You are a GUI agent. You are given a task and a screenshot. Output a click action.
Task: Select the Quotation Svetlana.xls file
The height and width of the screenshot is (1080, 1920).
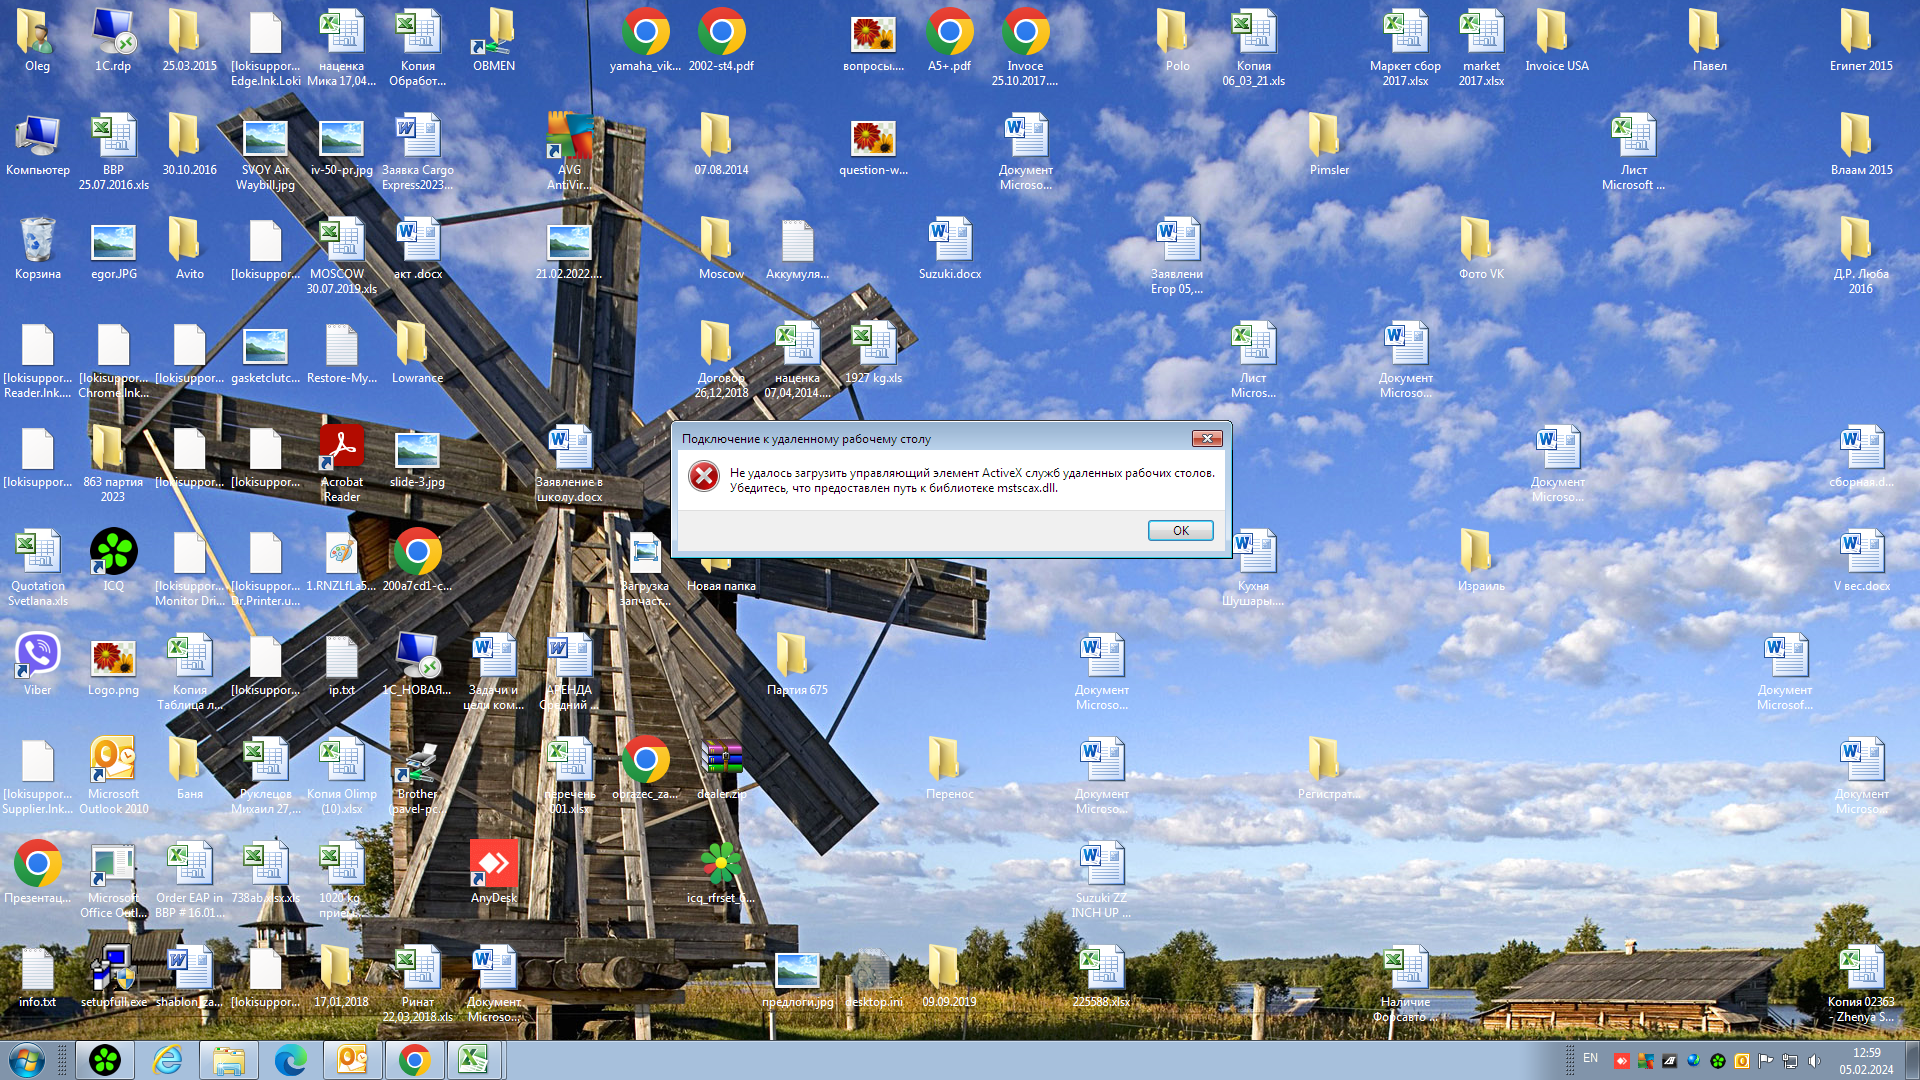click(x=38, y=567)
